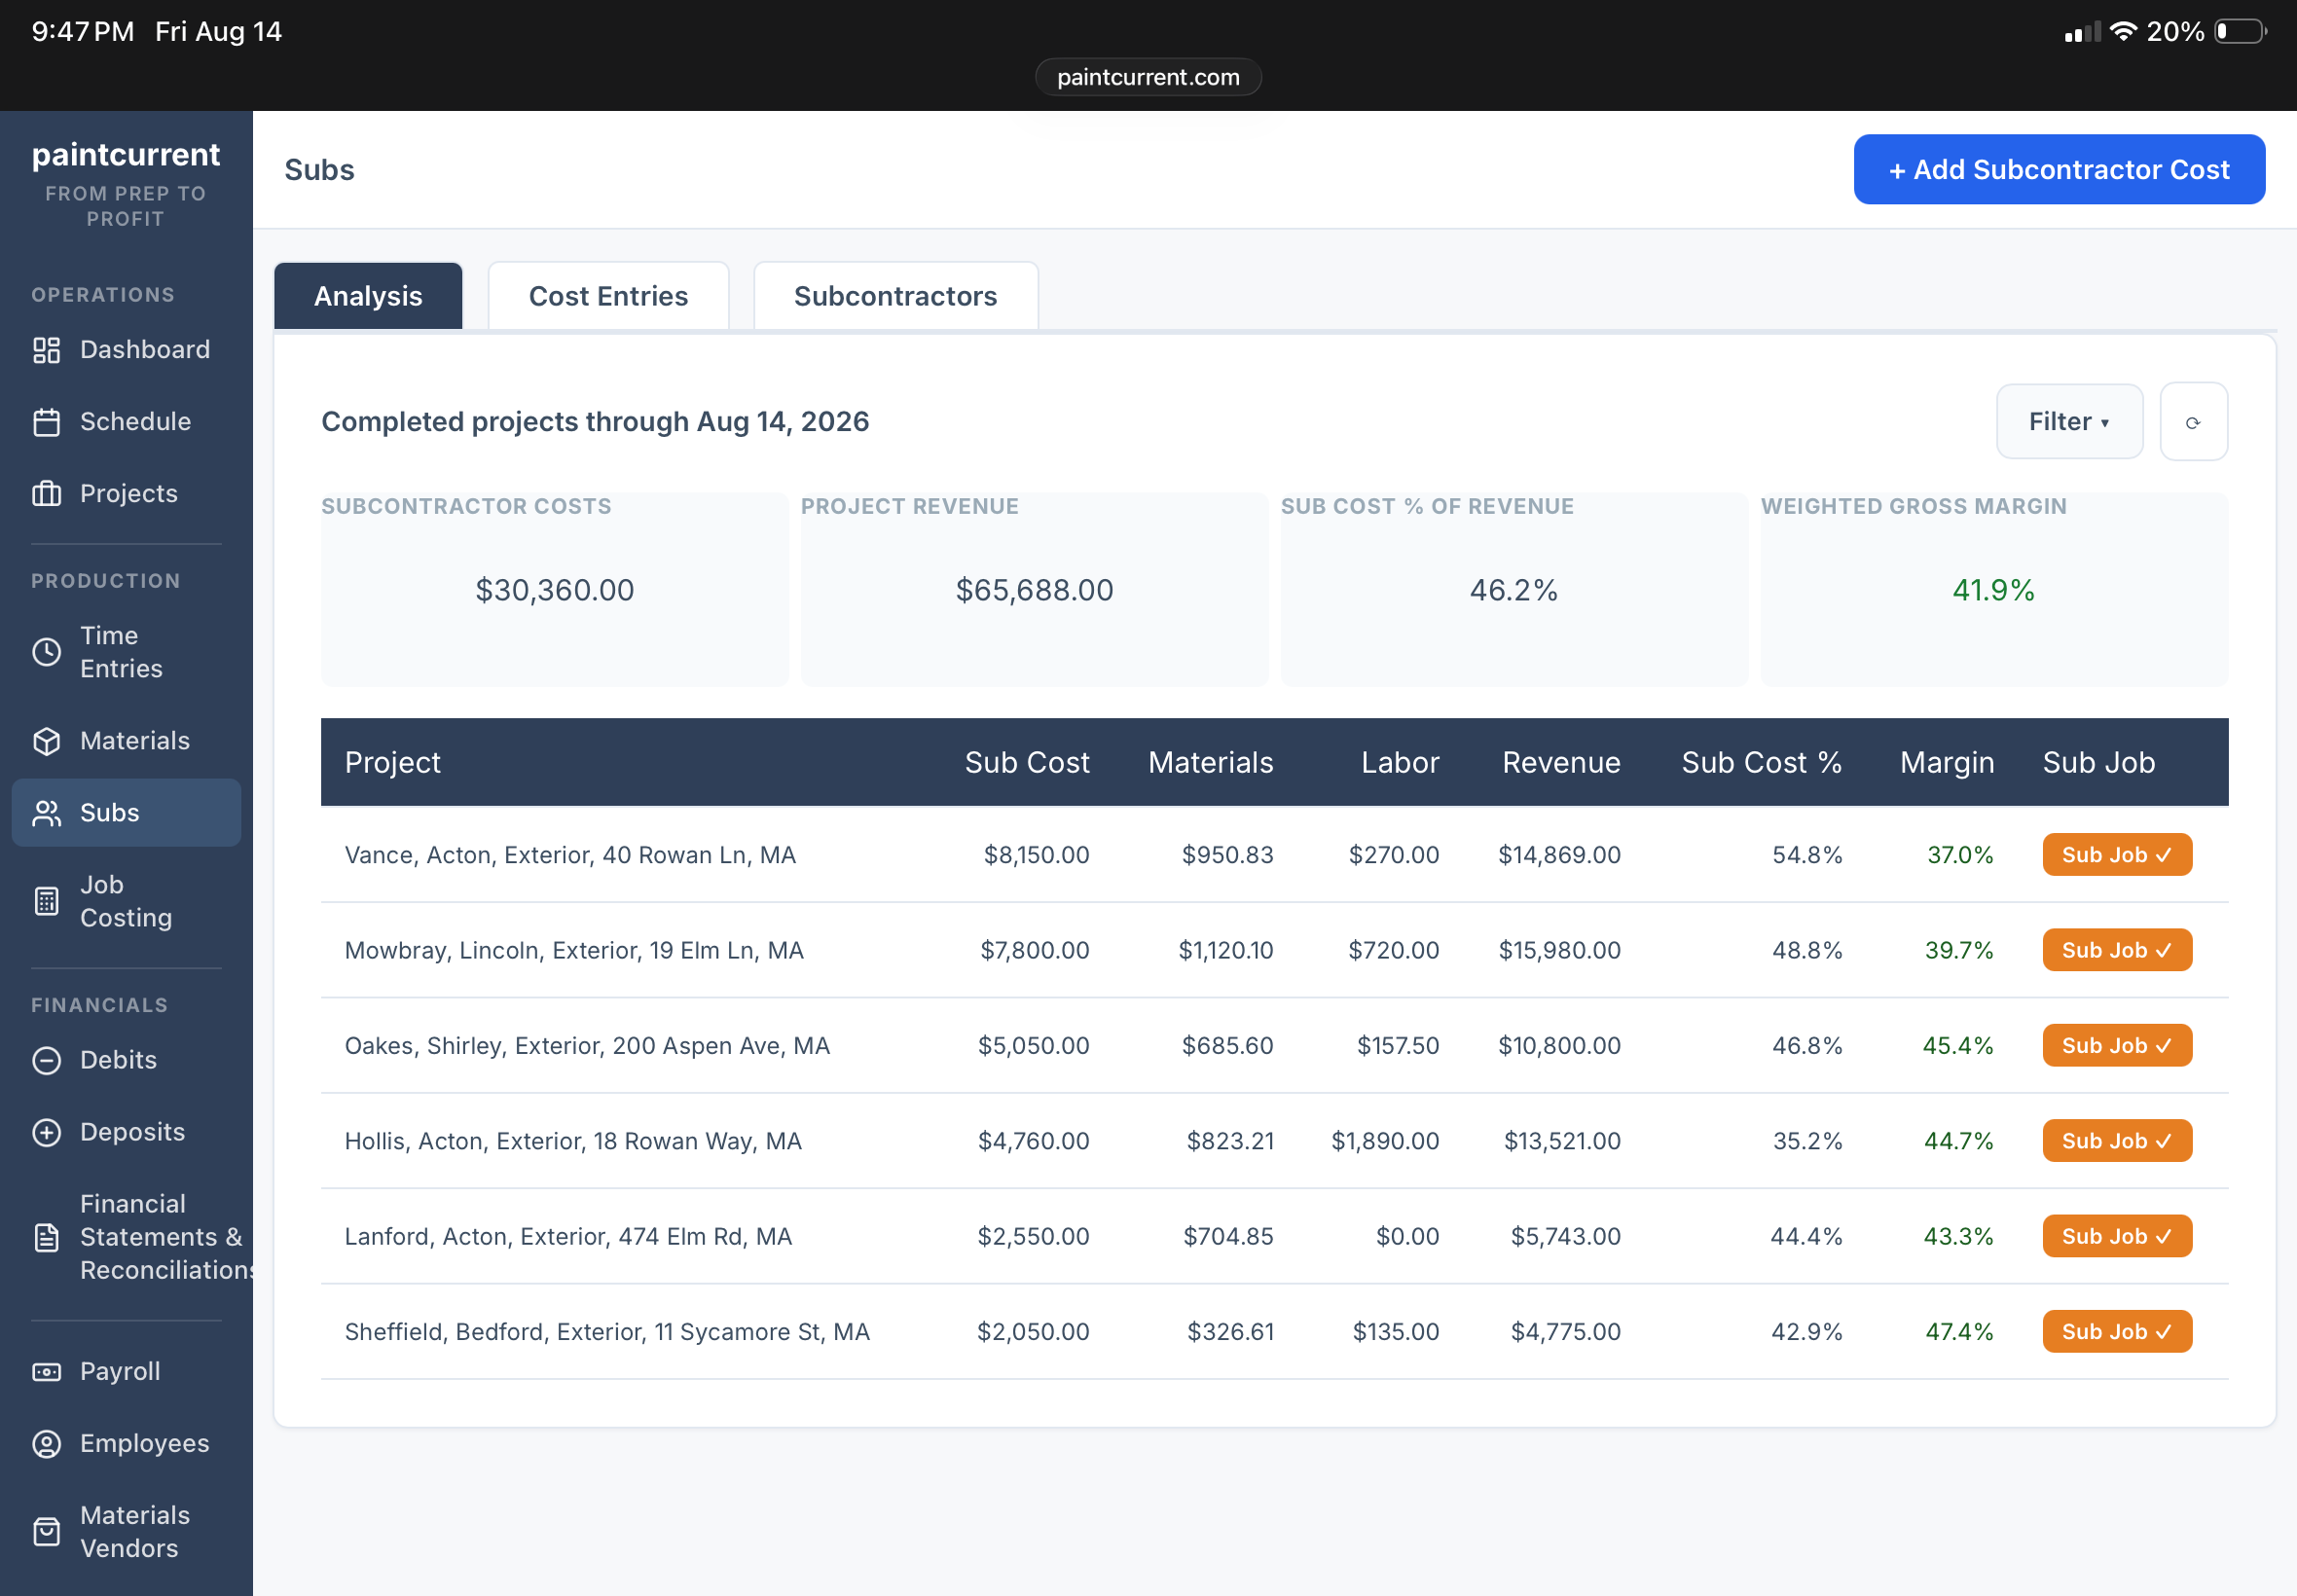
Task: Click the paintcurrent logo text
Action: pyautogui.click(x=126, y=155)
